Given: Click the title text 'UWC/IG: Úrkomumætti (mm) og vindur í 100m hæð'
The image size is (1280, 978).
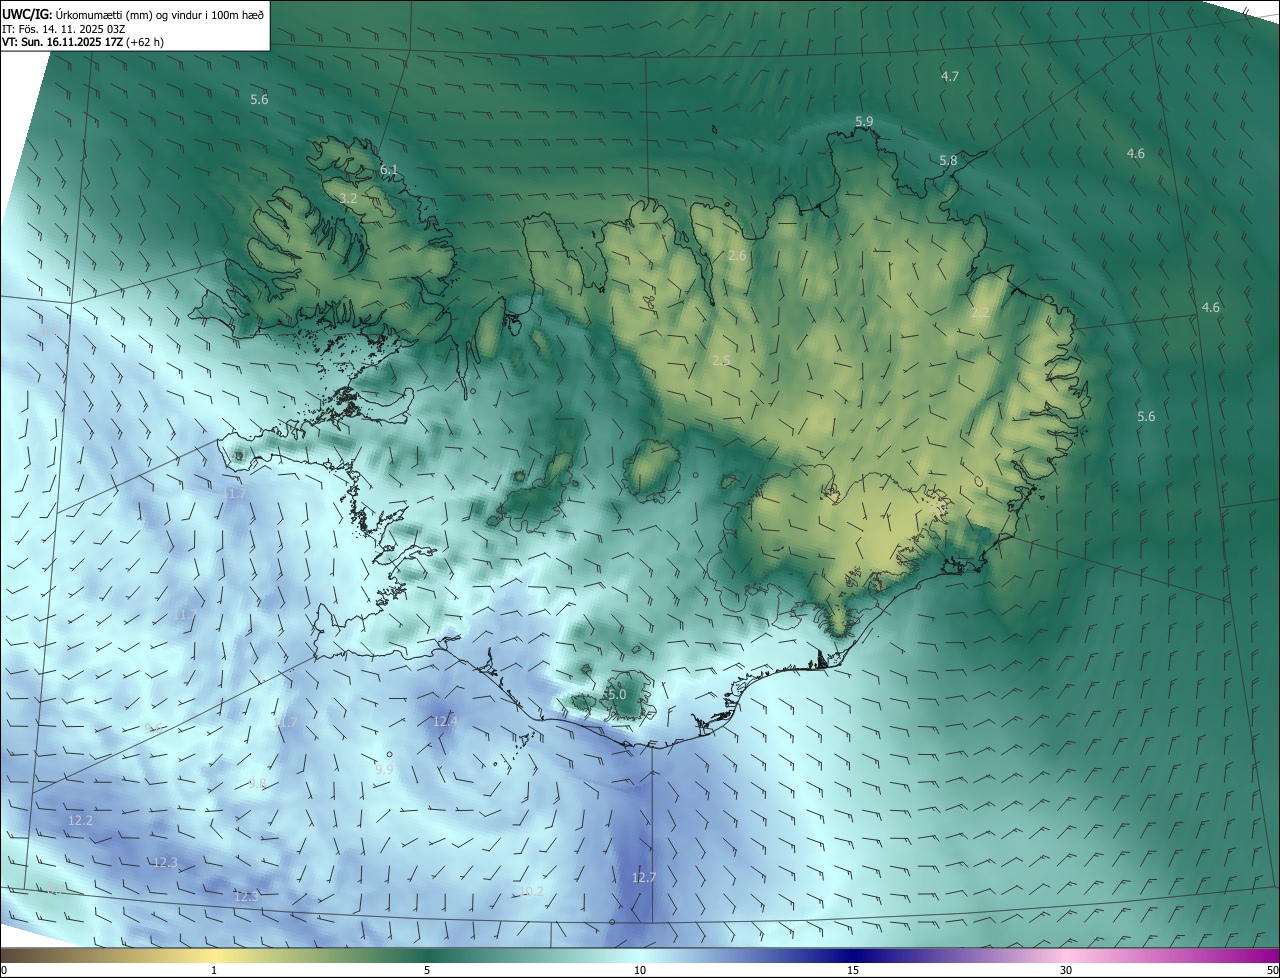Looking at the screenshot, I should click(x=133, y=14).
